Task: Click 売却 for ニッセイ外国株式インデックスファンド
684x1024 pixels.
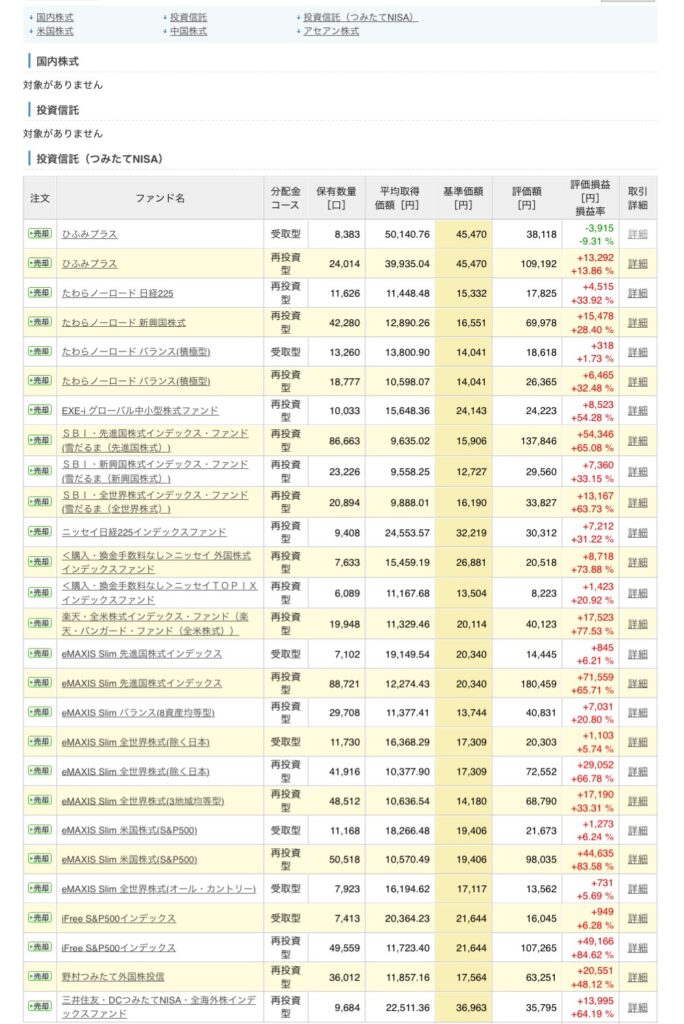Action: pos(40,562)
